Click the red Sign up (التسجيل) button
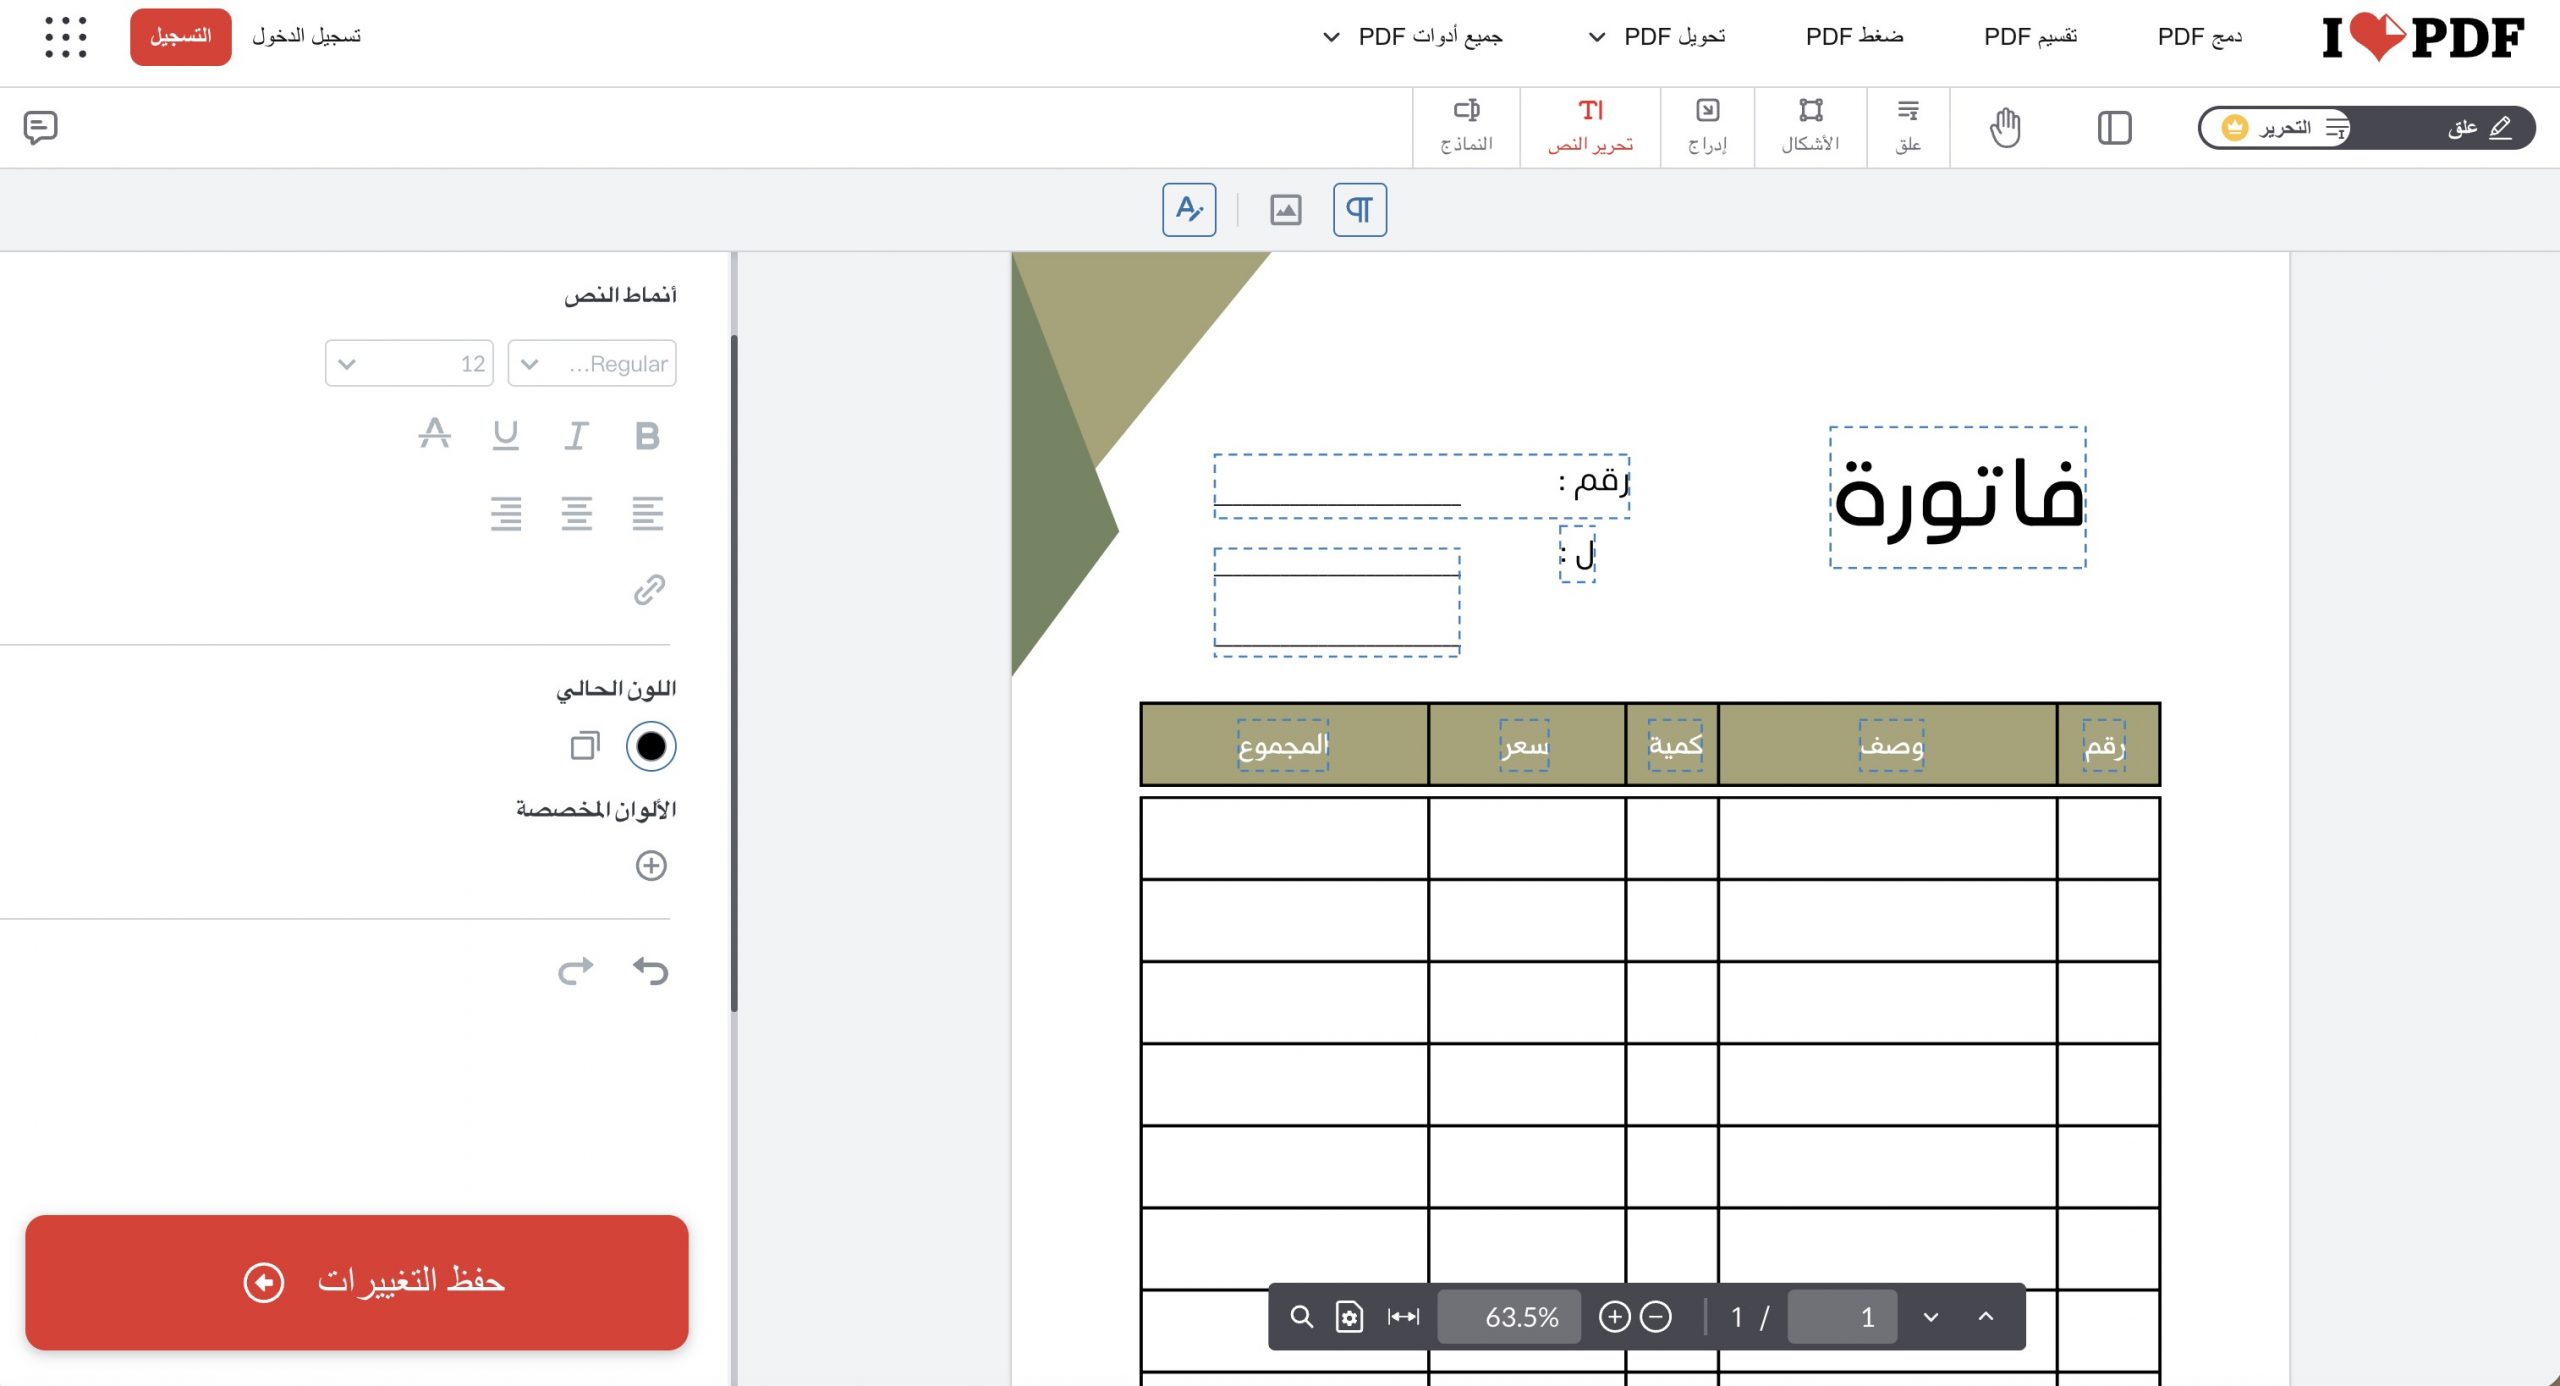This screenshot has height=1386, width=2560. [x=181, y=37]
